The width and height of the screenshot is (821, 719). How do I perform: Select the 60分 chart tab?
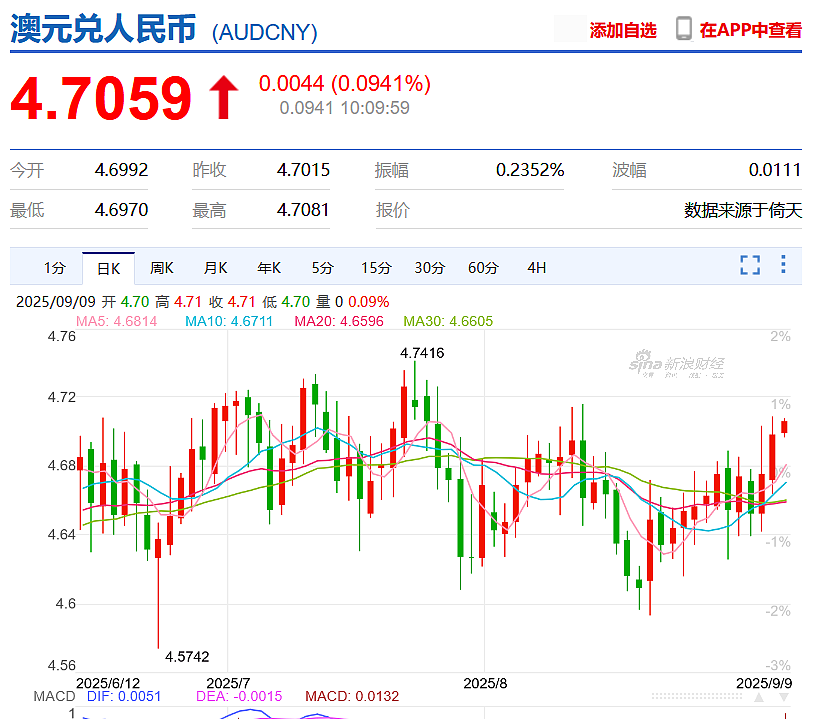click(483, 268)
